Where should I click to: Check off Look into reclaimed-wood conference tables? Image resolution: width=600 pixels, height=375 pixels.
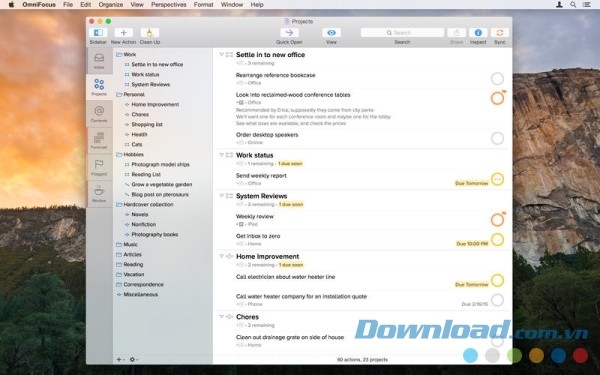[x=497, y=98]
